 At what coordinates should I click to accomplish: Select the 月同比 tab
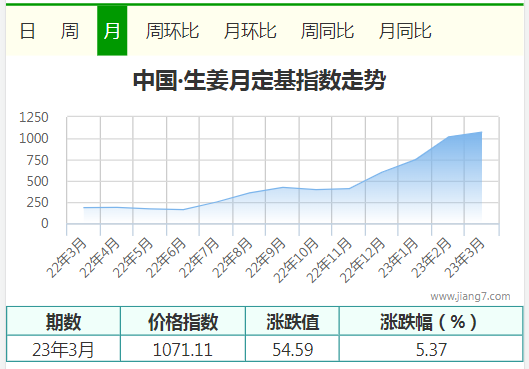[x=405, y=31]
